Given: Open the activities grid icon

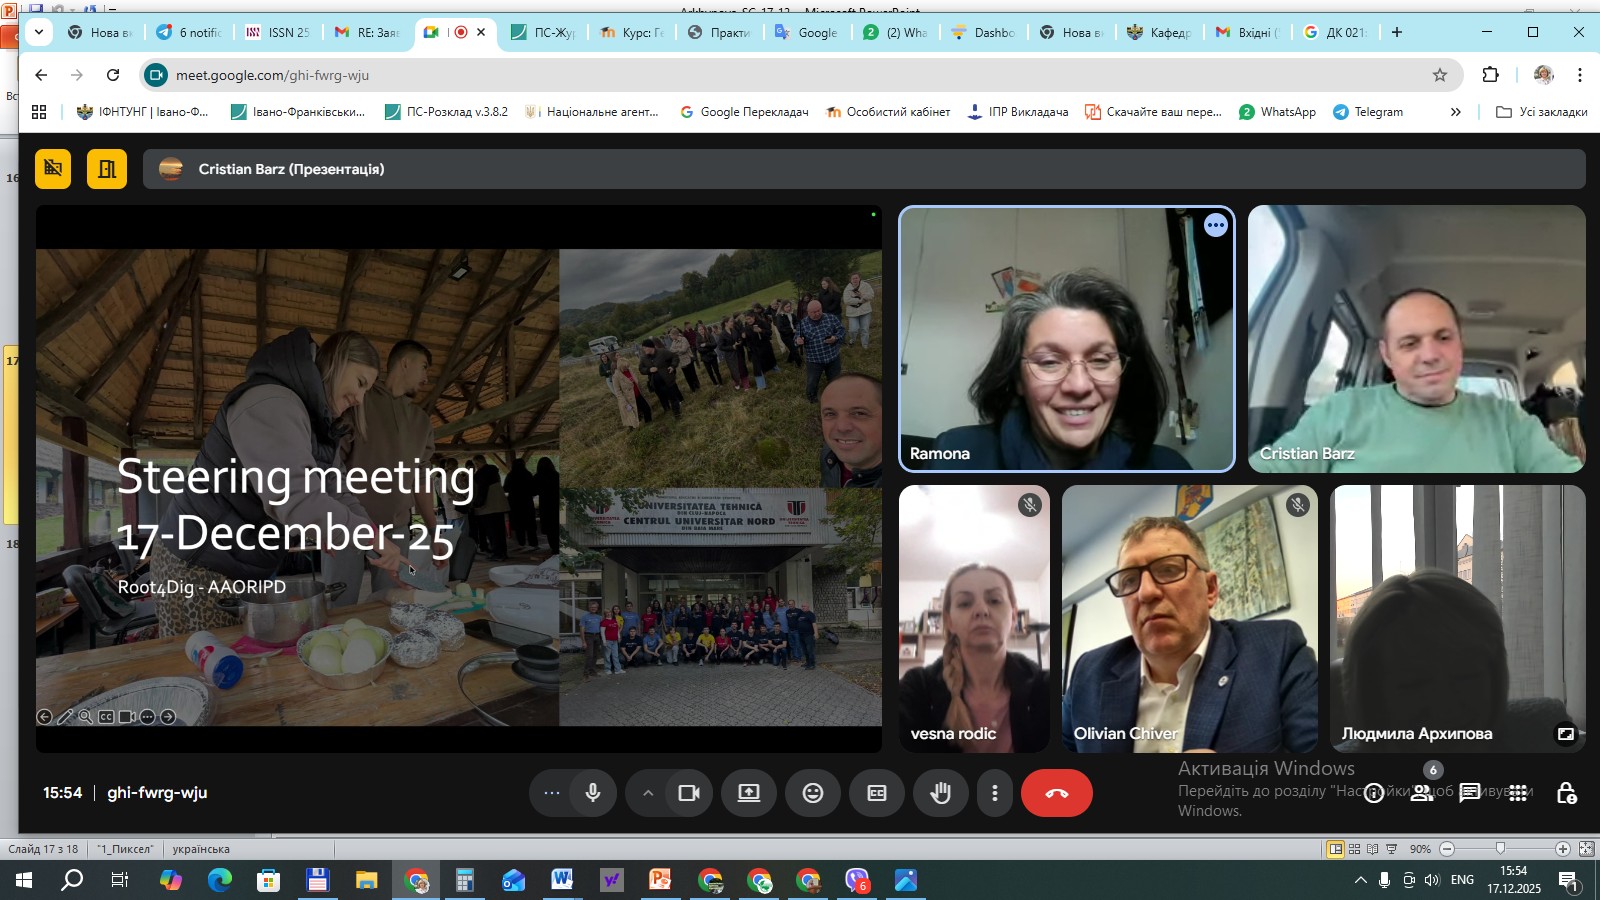Looking at the screenshot, I should point(1518,793).
